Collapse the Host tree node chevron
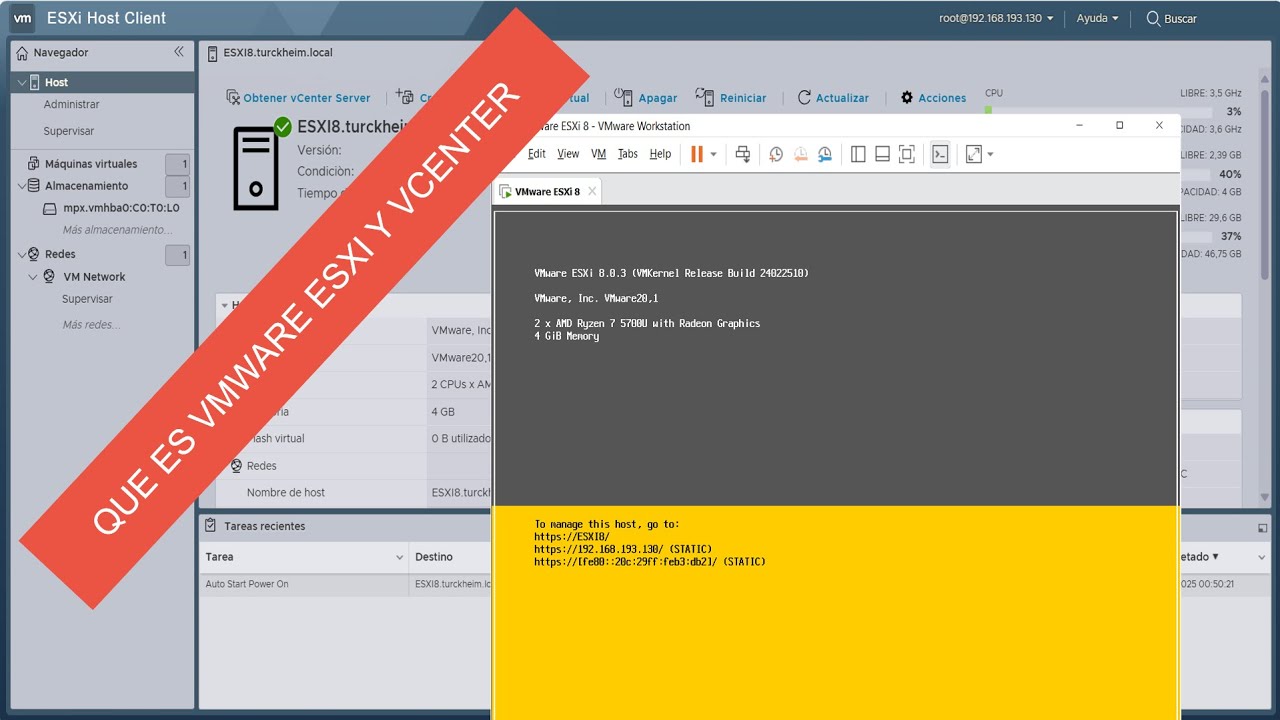The height and width of the screenshot is (720, 1280). (22, 82)
